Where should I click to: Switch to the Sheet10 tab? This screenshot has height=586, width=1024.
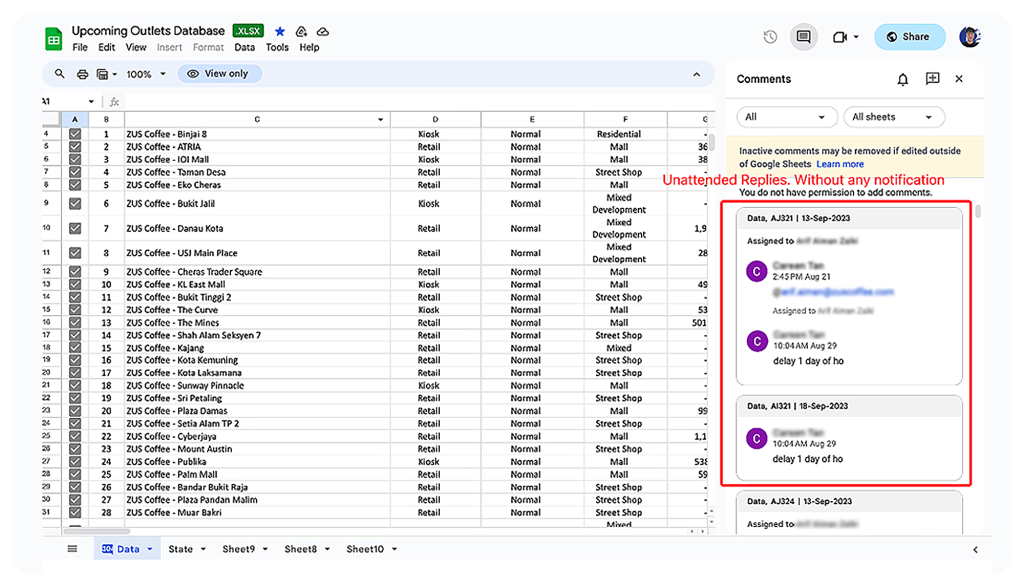click(x=365, y=549)
